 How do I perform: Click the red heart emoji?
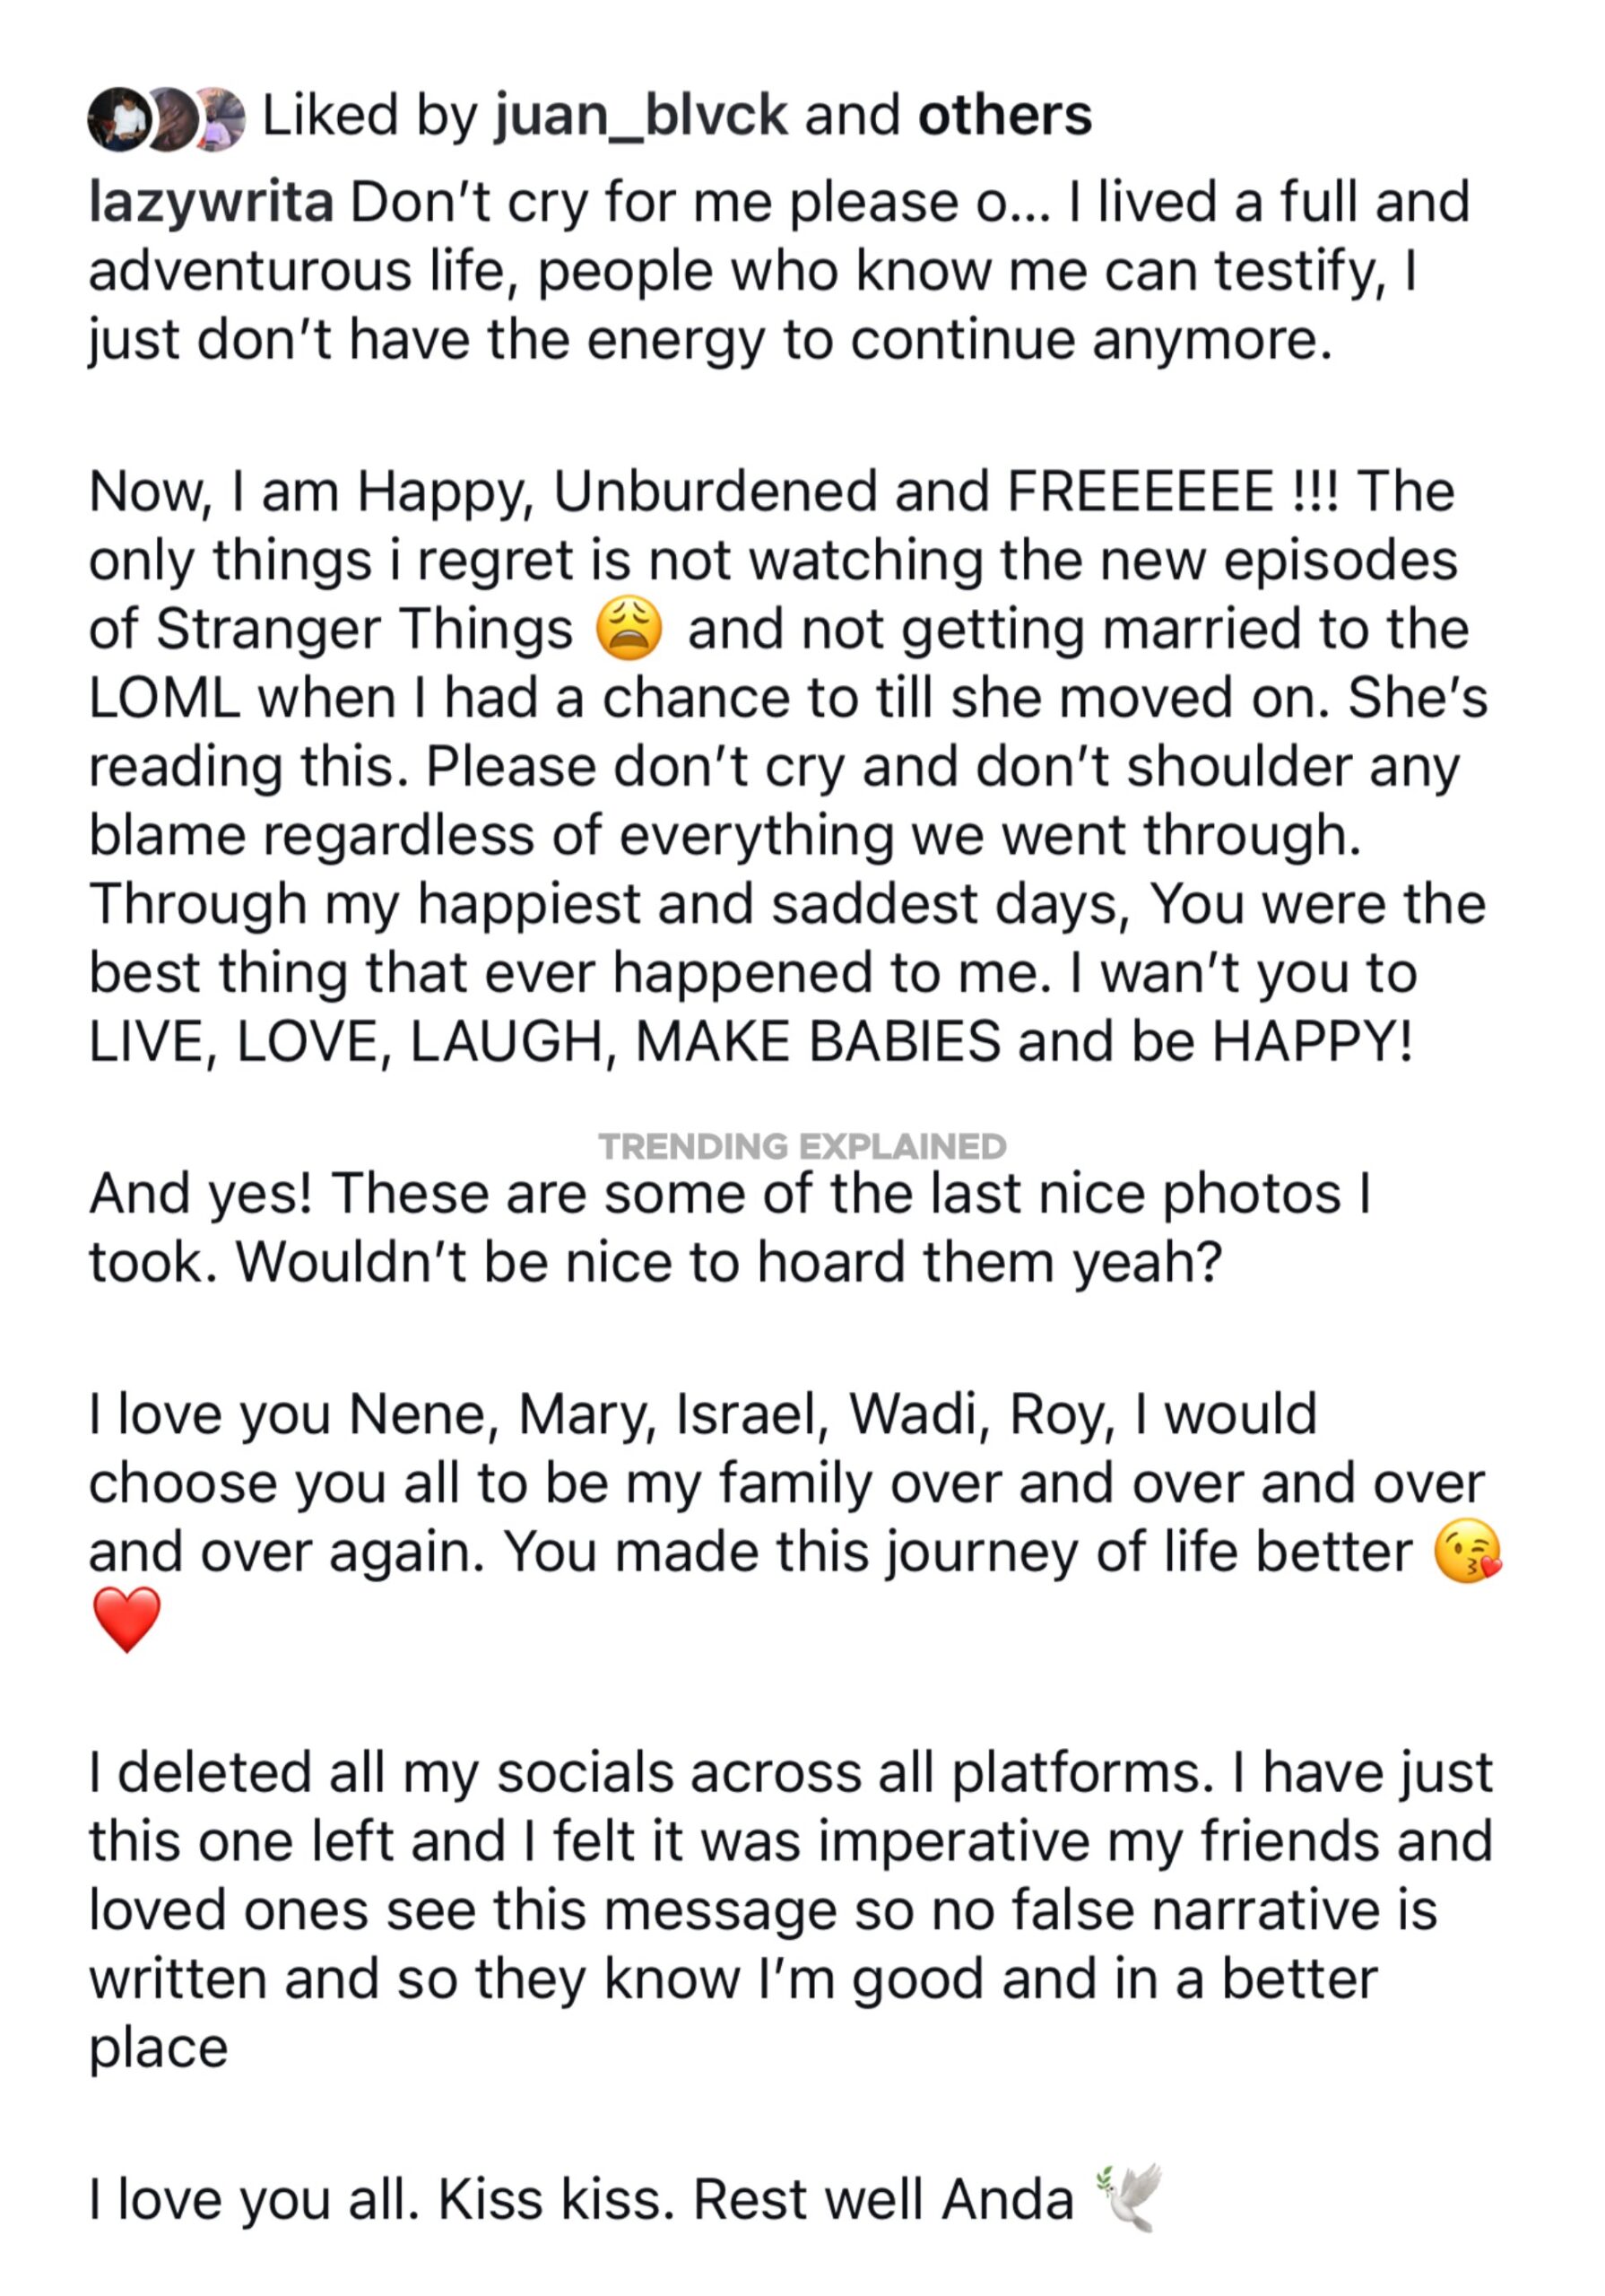tap(127, 1619)
